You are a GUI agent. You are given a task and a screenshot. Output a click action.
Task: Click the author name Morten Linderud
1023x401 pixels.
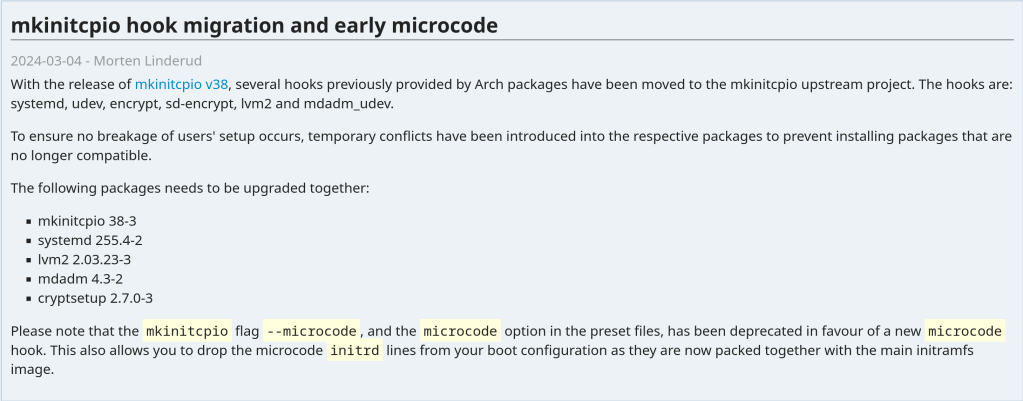[x=148, y=60]
